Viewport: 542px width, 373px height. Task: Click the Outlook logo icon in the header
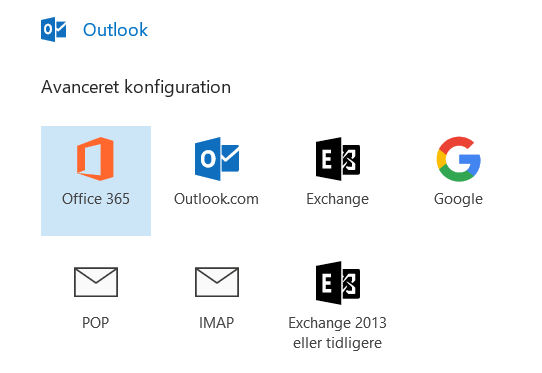(54, 29)
